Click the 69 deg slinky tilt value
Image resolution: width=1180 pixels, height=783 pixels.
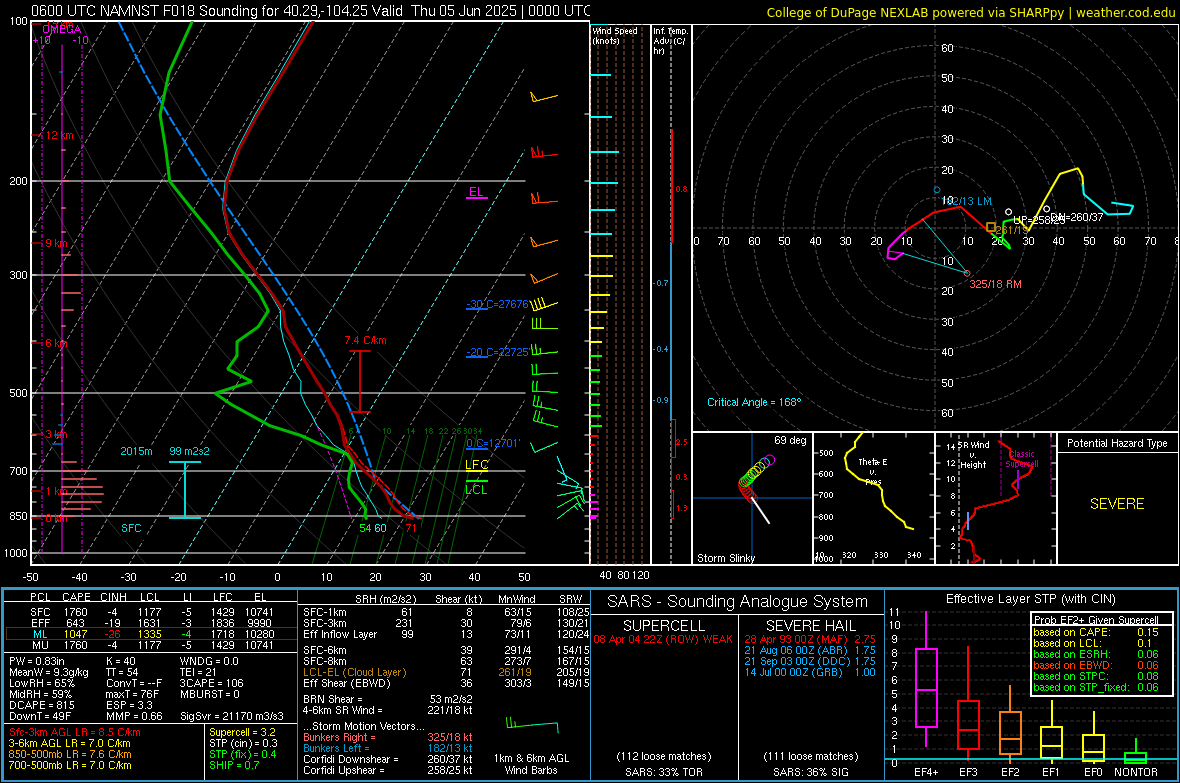tap(790, 440)
